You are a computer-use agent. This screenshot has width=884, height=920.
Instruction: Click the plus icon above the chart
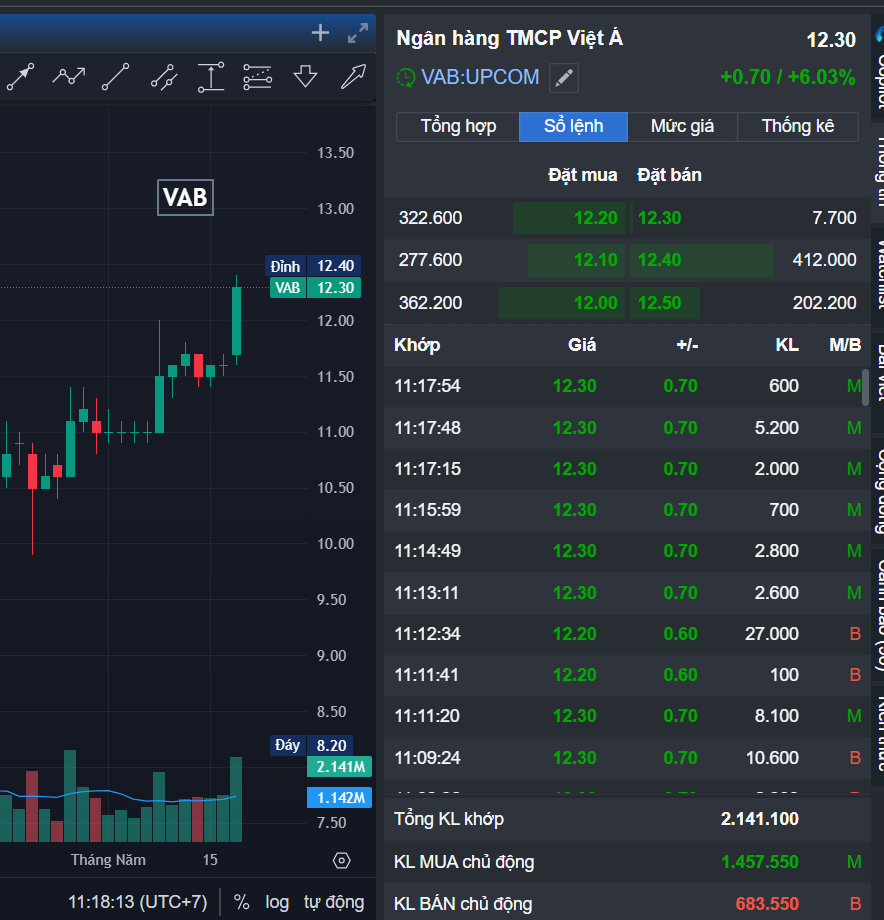coord(320,33)
